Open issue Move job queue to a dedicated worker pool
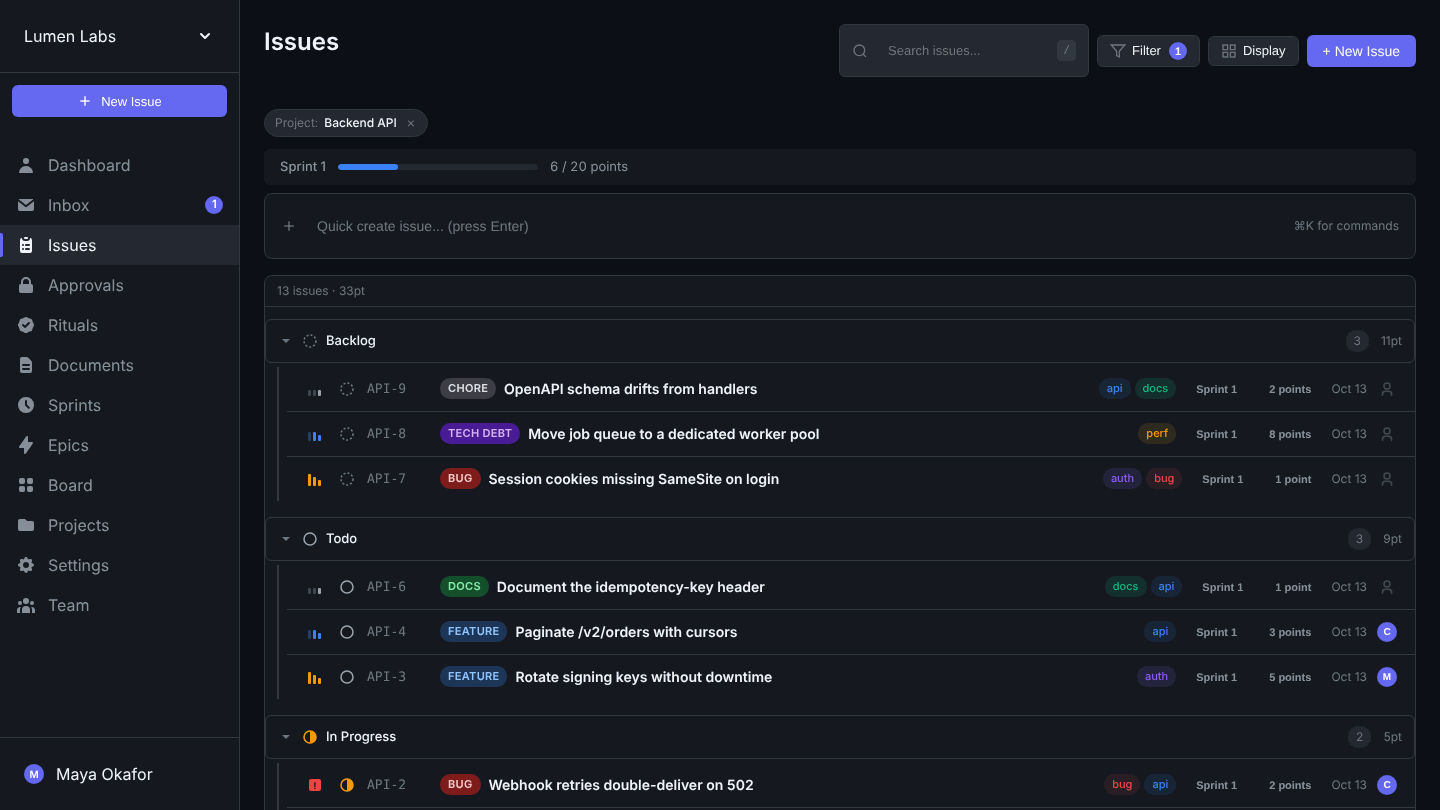The image size is (1440, 810). point(673,434)
